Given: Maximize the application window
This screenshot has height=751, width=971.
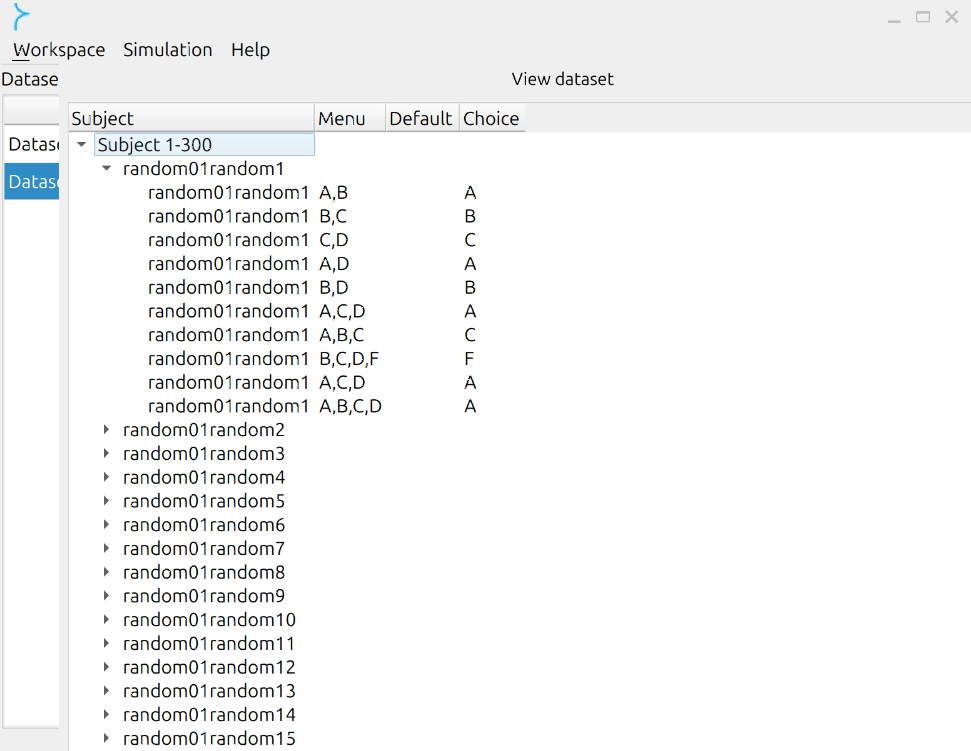Looking at the screenshot, I should tap(923, 17).
